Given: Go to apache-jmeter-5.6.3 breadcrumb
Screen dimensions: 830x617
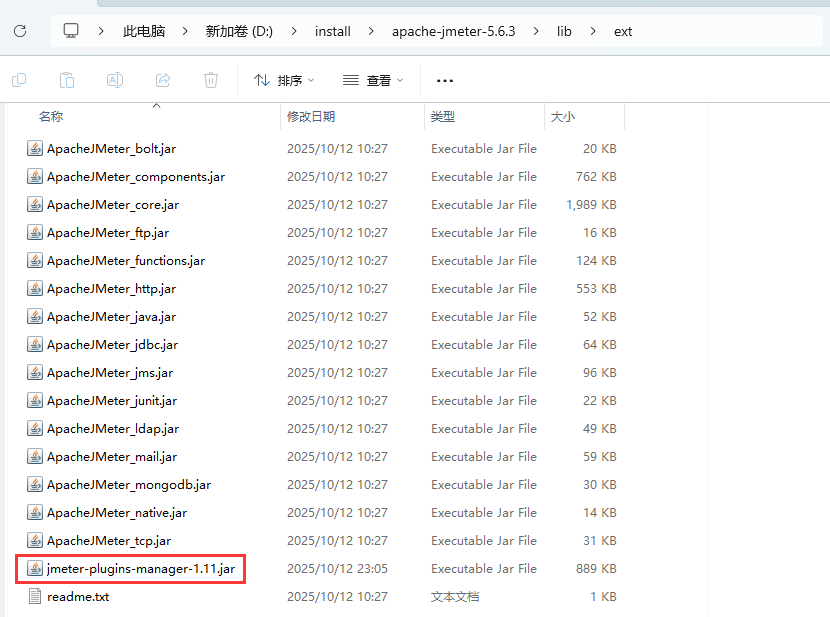Looking at the screenshot, I should [x=454, y=31].
